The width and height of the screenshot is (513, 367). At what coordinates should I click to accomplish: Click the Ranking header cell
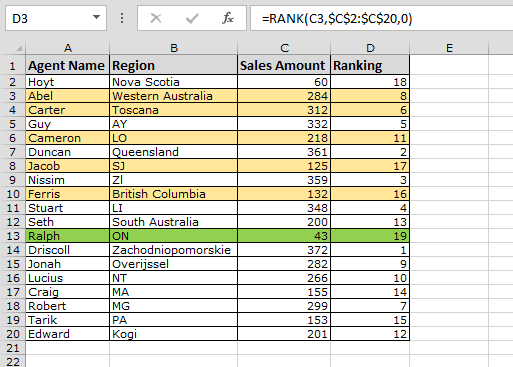point(370,65)
